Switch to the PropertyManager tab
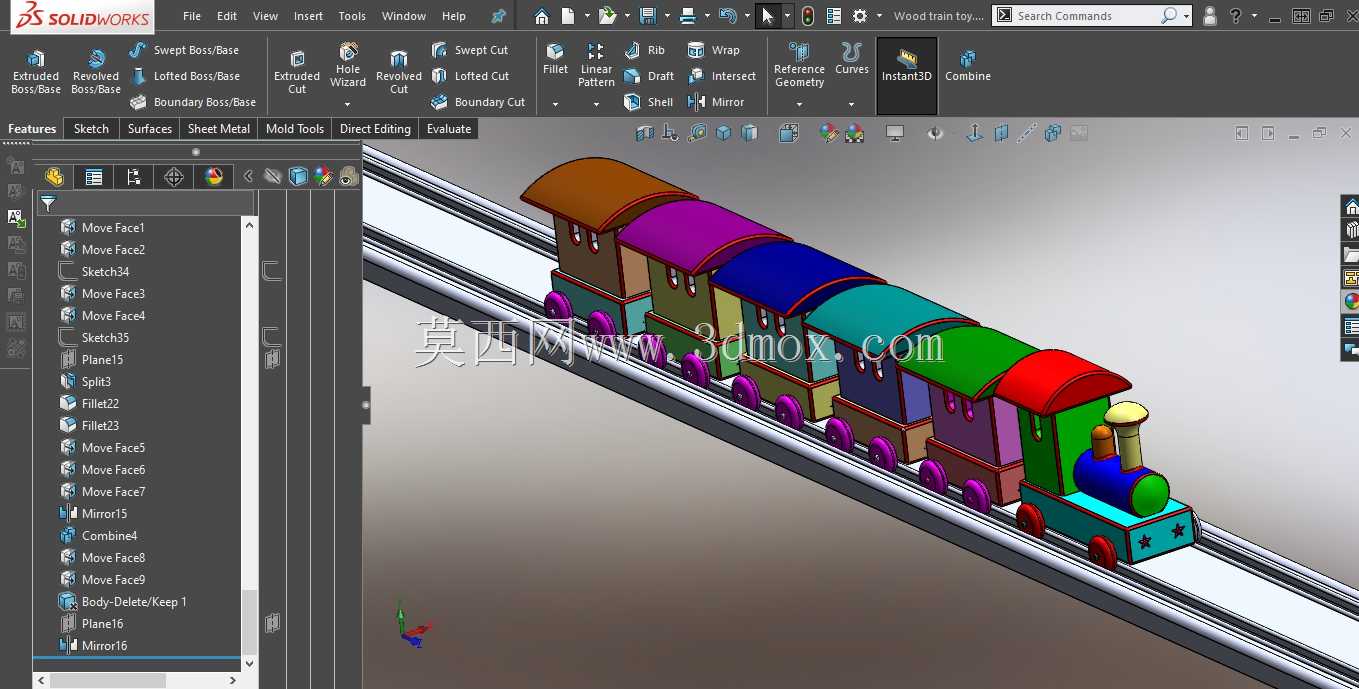This screenshot has width=1359, height=689. pos(94,177)
